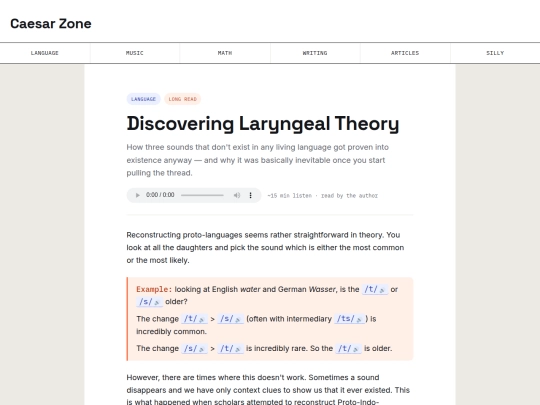Play /t/ sound after 'is the' in Example

(x=375, y=289)
